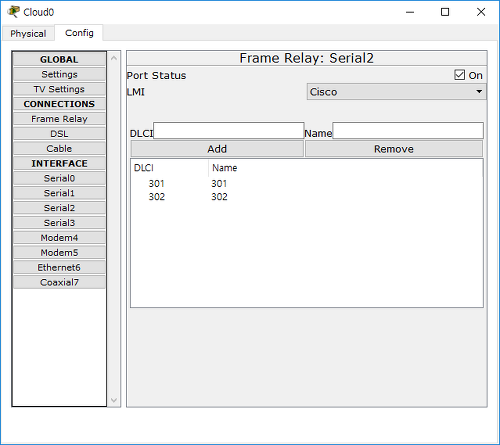Switch to the Physical tab
Viewport: 500px width, 445px height.
point(28,34)
